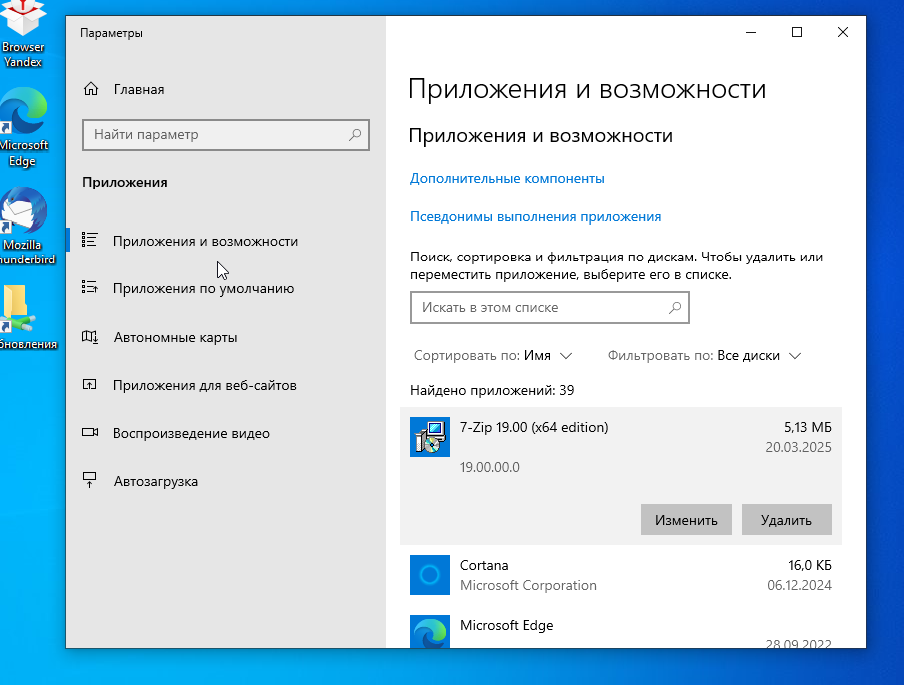Minimize the Параметры window
The image size is (904, 685).
(751, 32)
